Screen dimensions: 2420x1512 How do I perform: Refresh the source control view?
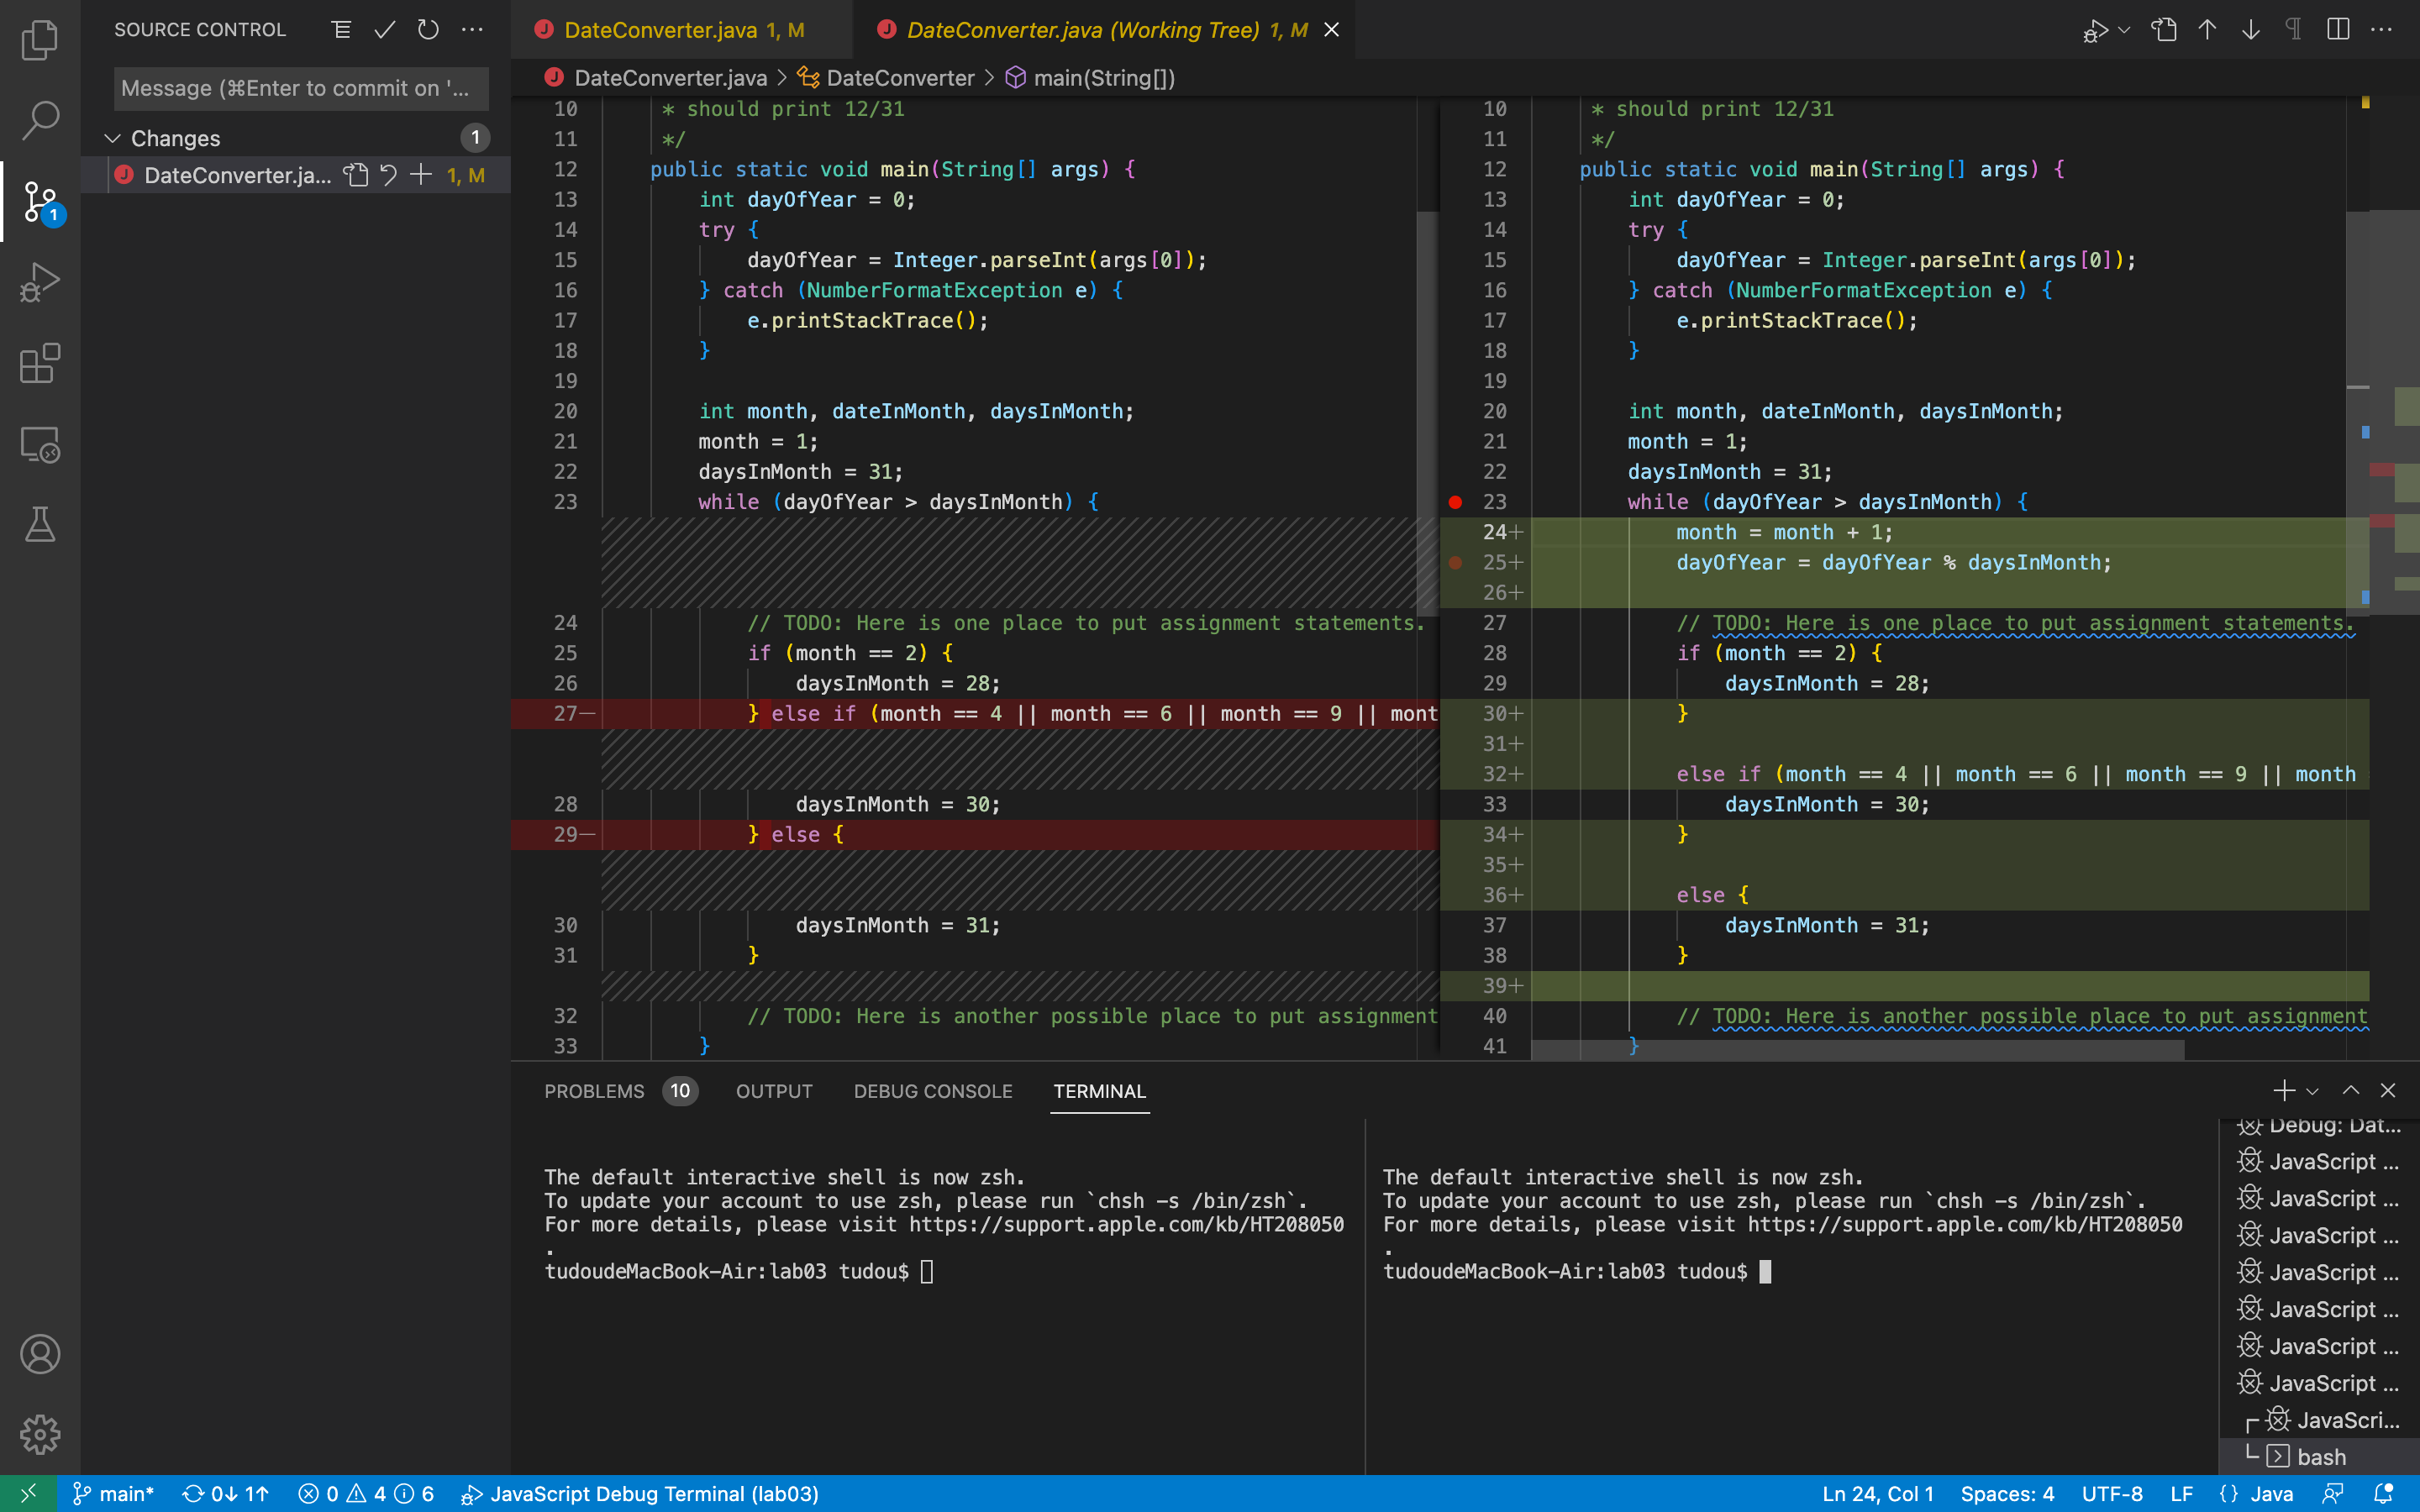pyautogui.click(x=428, y=30)
